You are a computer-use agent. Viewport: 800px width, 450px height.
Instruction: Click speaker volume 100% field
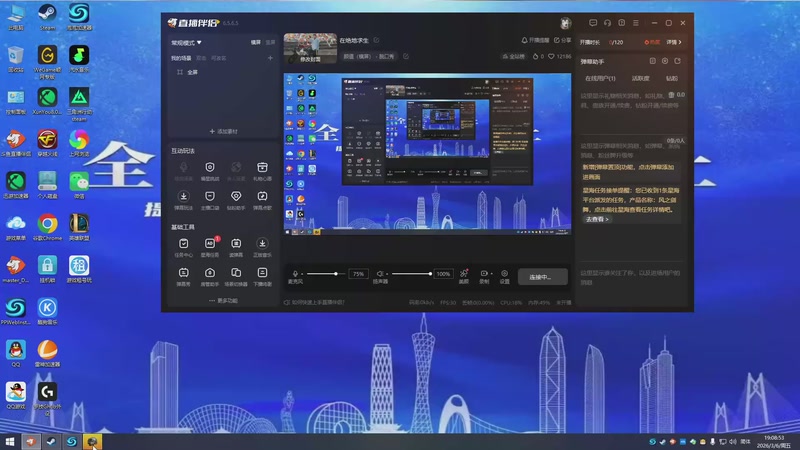pos(443,274)
